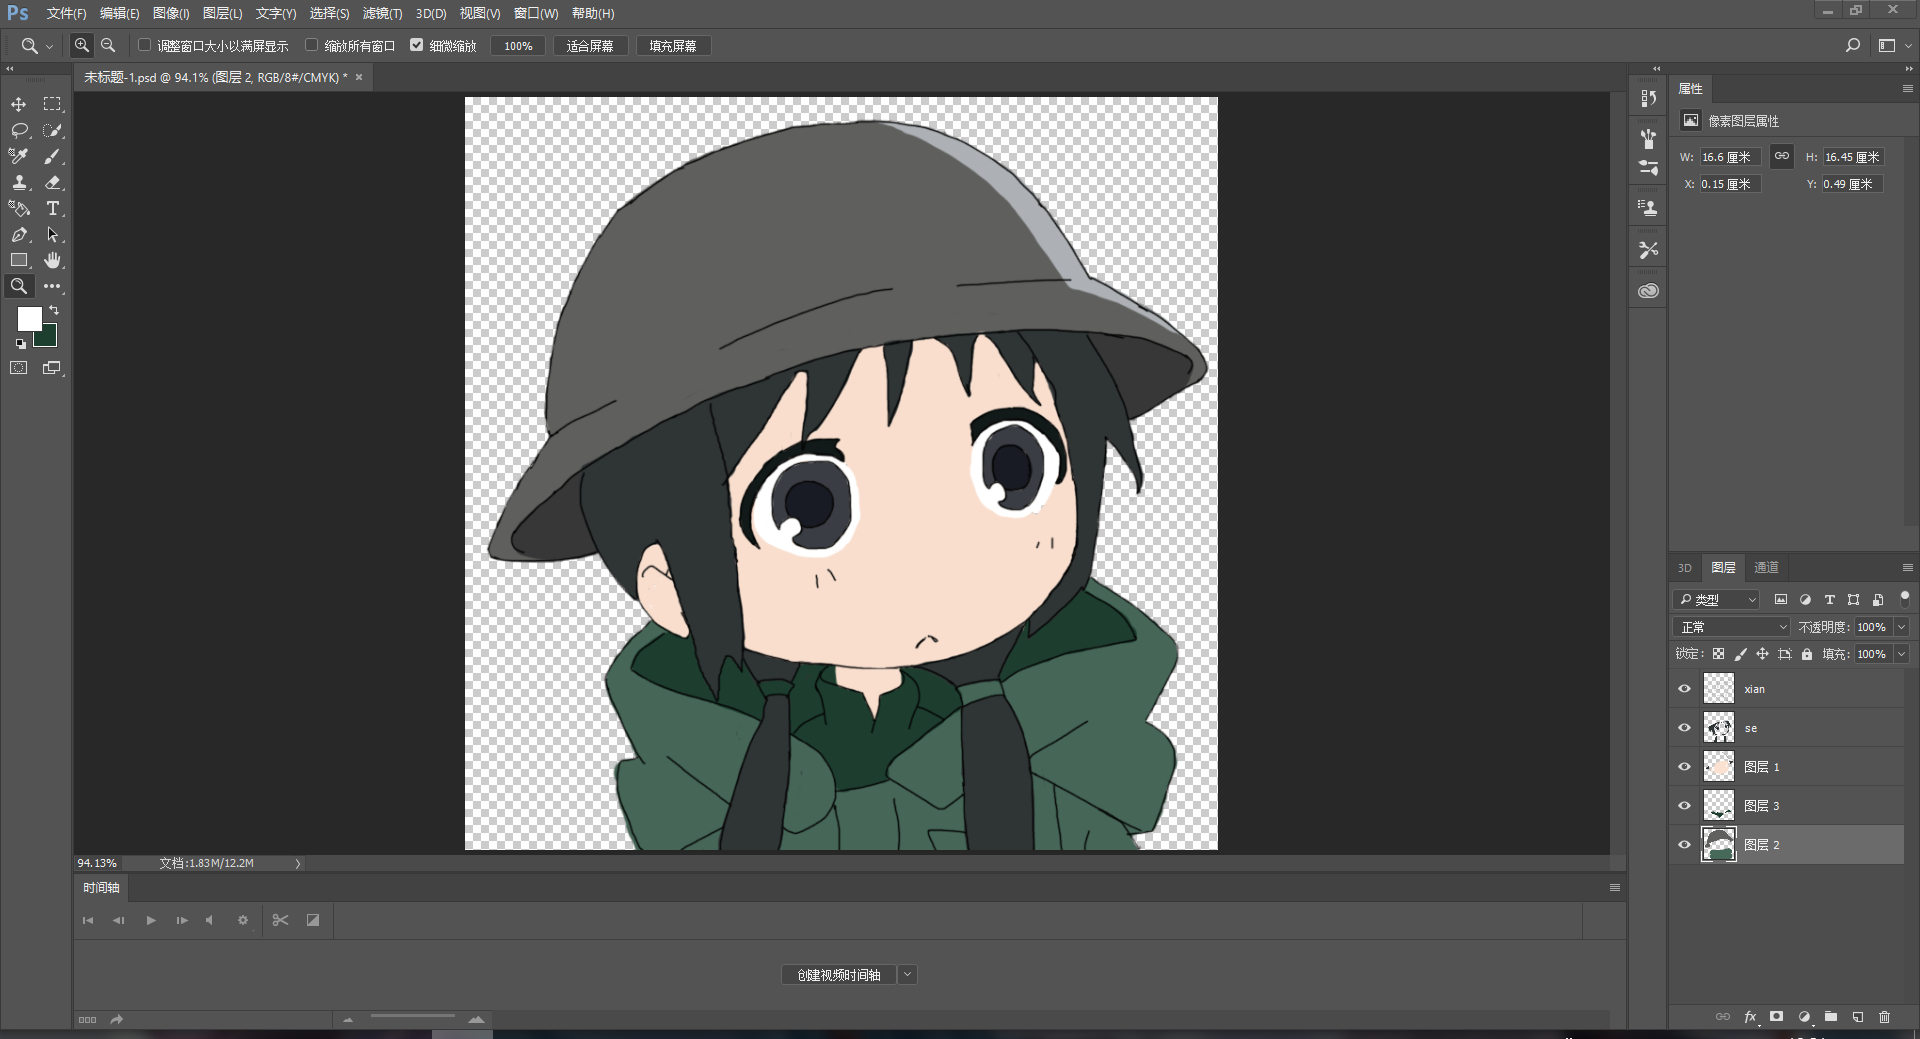Viewport: 1920px width, 1039px height.
Task: Choose Zoom Out mode in options bar
Action: [x=108, y=45]
